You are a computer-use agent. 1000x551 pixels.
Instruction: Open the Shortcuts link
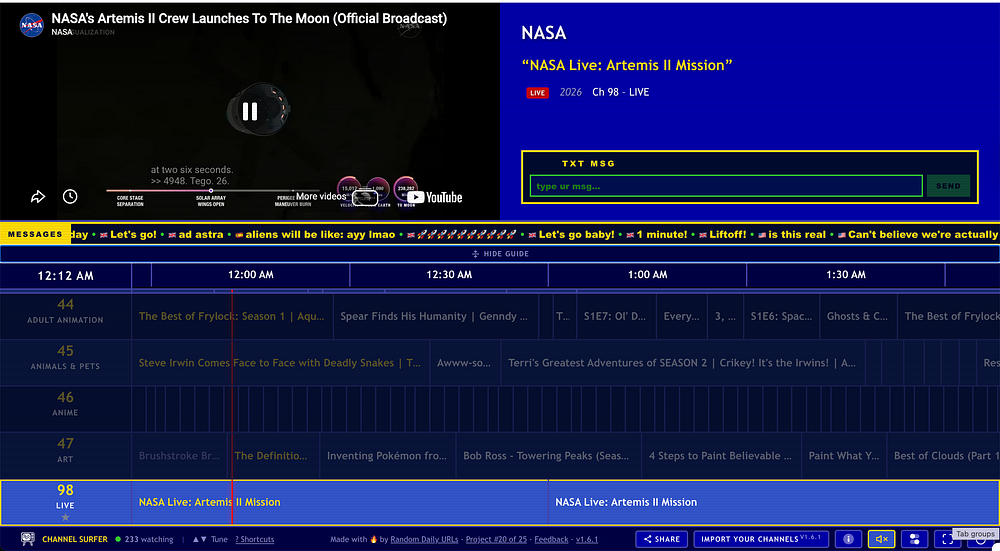click(254, 540)
